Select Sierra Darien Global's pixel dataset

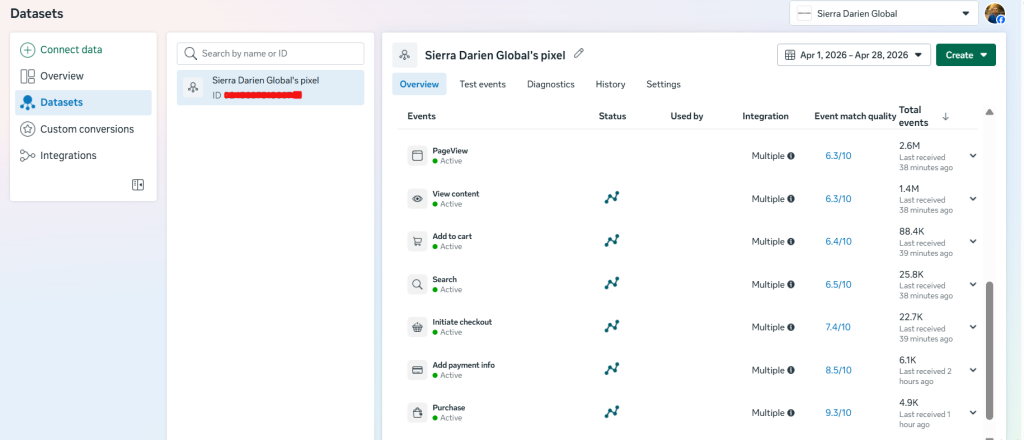pyautogui.click(x=270, y=87)
